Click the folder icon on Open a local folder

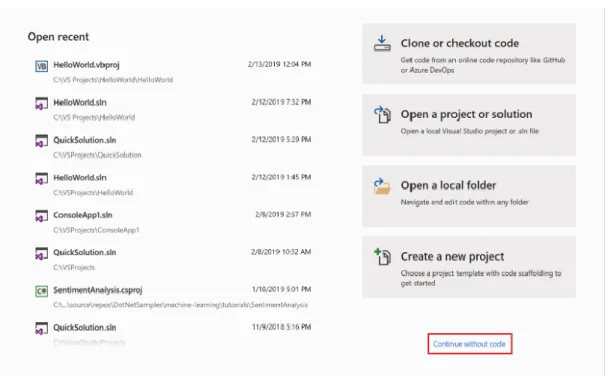[382, 186]
